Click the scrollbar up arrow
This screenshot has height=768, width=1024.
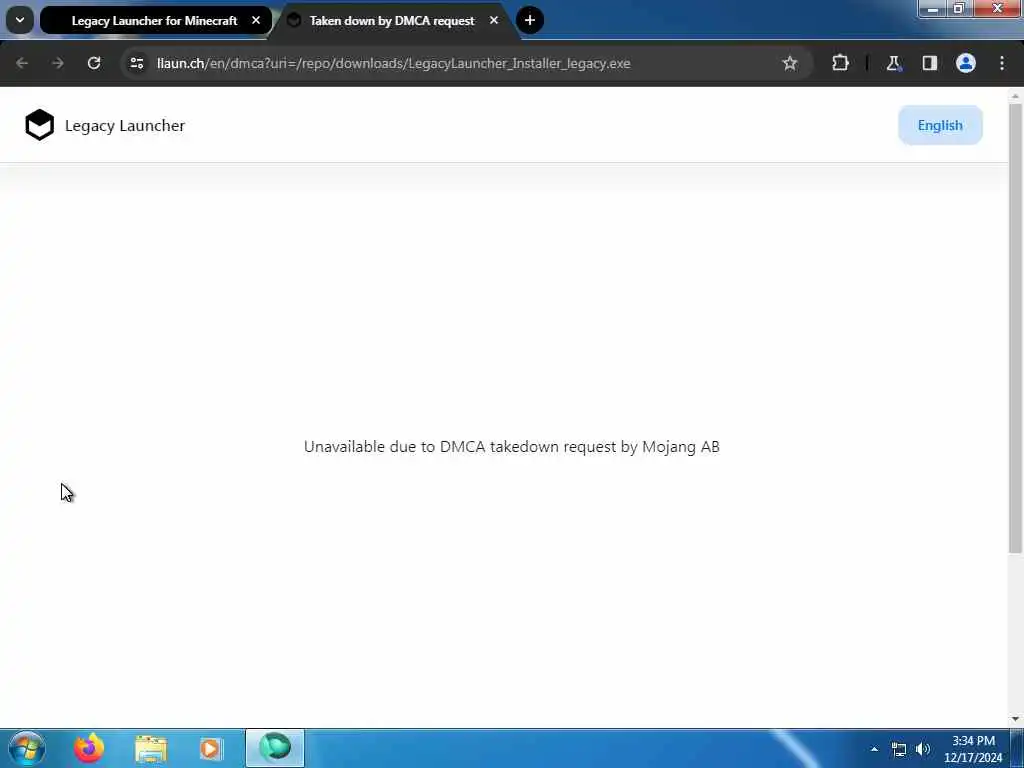[1015, 96]
